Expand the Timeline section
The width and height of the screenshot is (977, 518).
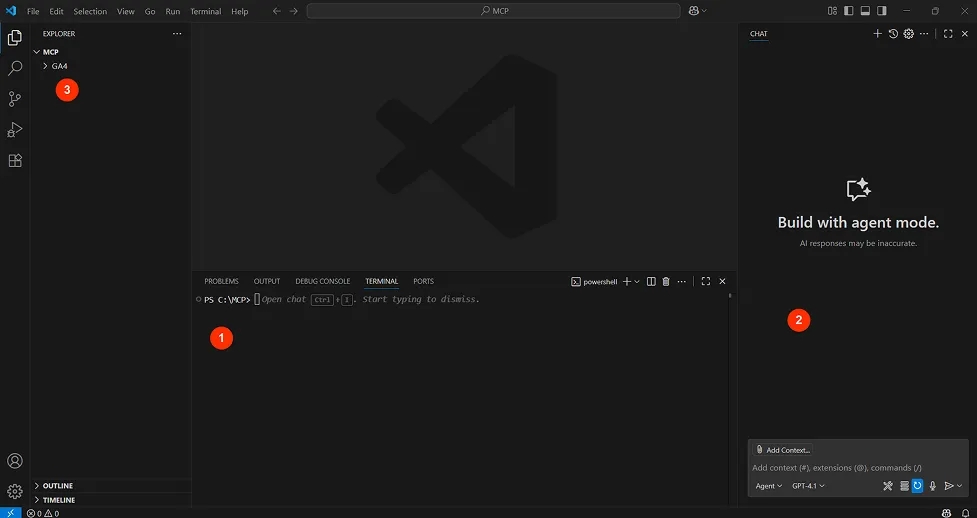[x=111, y=500]
